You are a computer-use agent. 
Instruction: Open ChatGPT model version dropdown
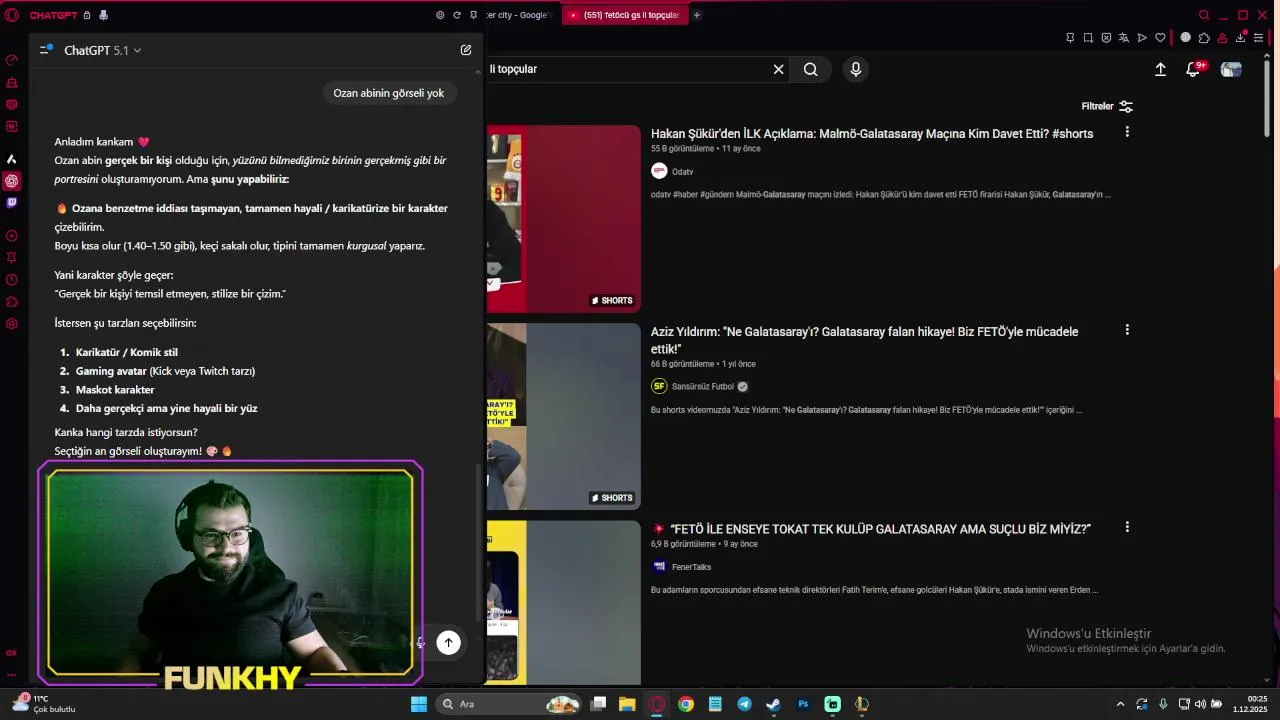[103, 50]
